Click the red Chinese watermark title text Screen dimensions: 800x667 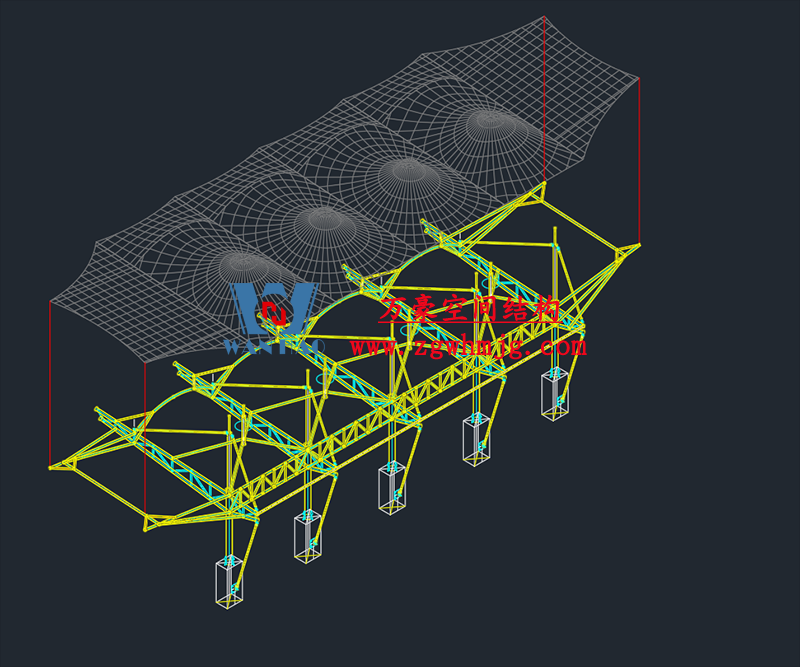click(470, 310)
